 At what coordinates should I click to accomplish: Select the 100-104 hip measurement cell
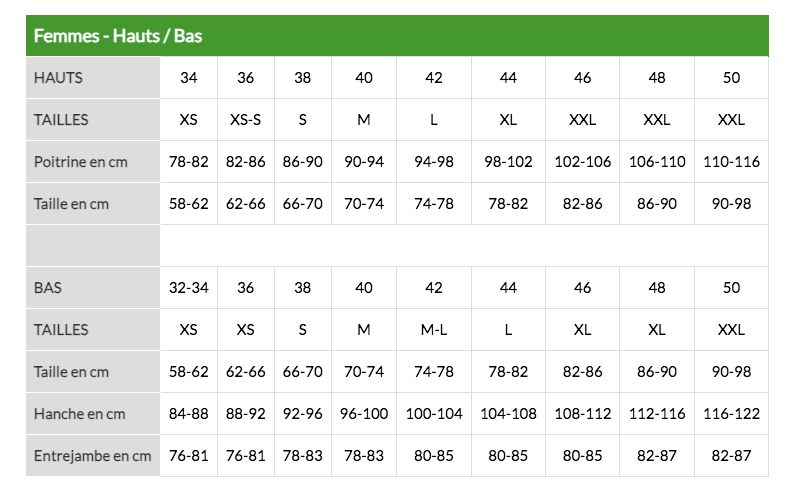(x=434, y=414)
